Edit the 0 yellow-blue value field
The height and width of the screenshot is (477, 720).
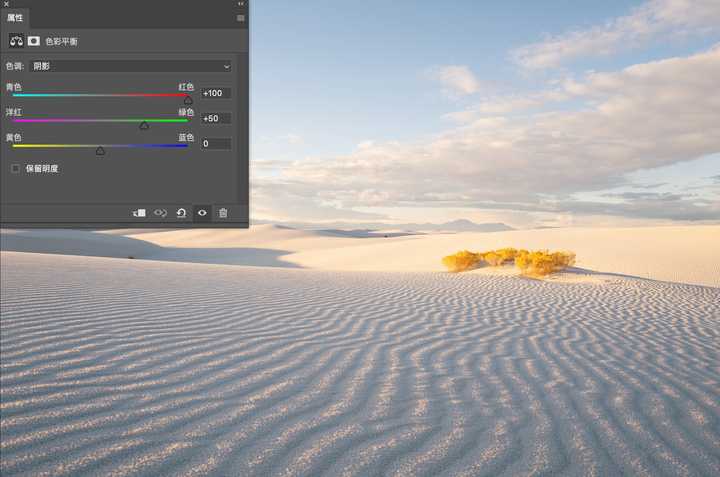[x=216, y=144]
